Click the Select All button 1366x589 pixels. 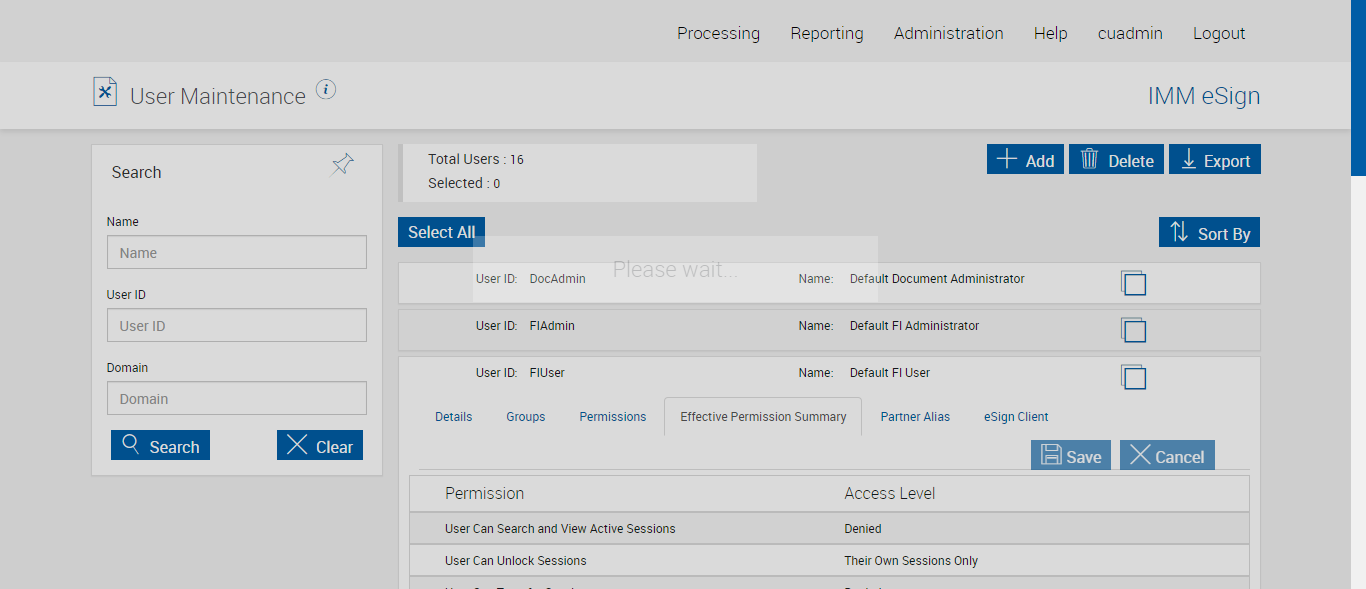click(x=441, y=232)
